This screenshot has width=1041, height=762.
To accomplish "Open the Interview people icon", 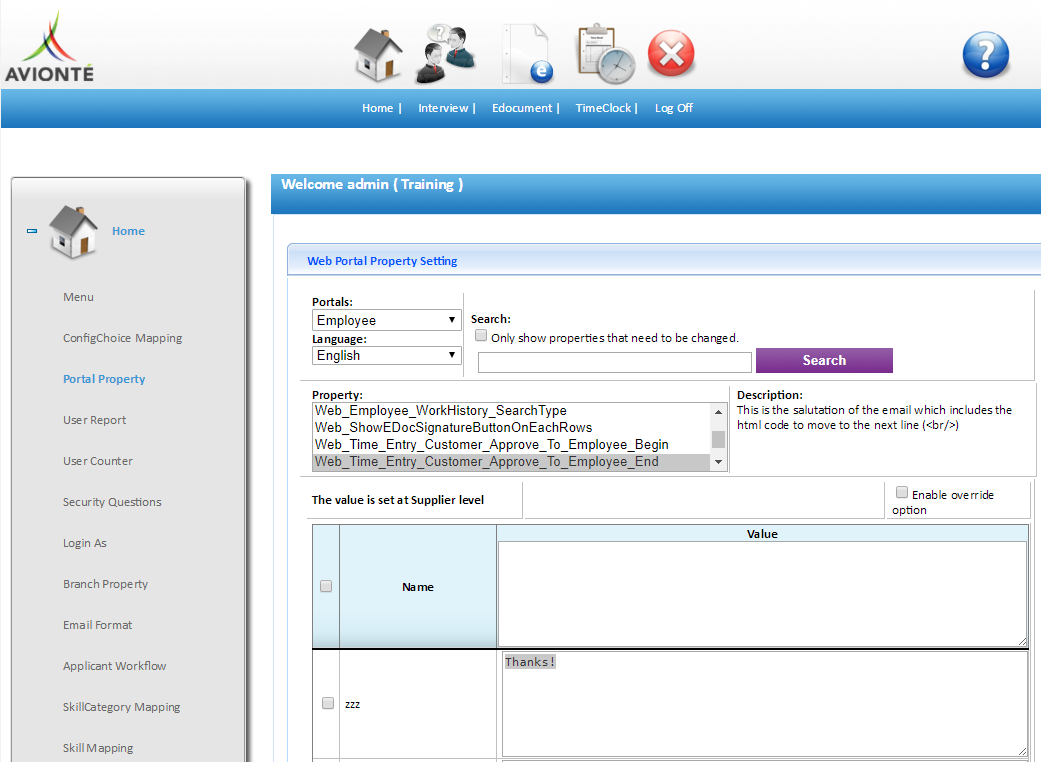I will [446, 54].
